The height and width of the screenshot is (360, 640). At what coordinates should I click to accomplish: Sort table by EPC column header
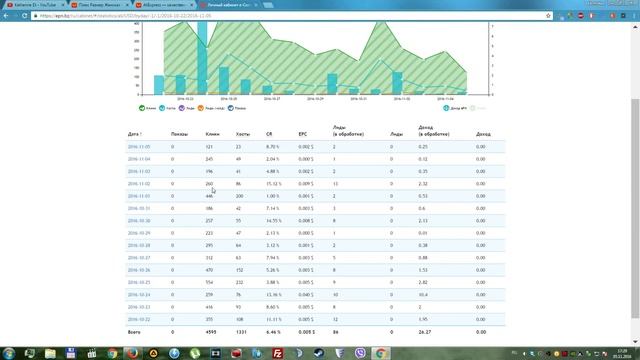point(302,134)
